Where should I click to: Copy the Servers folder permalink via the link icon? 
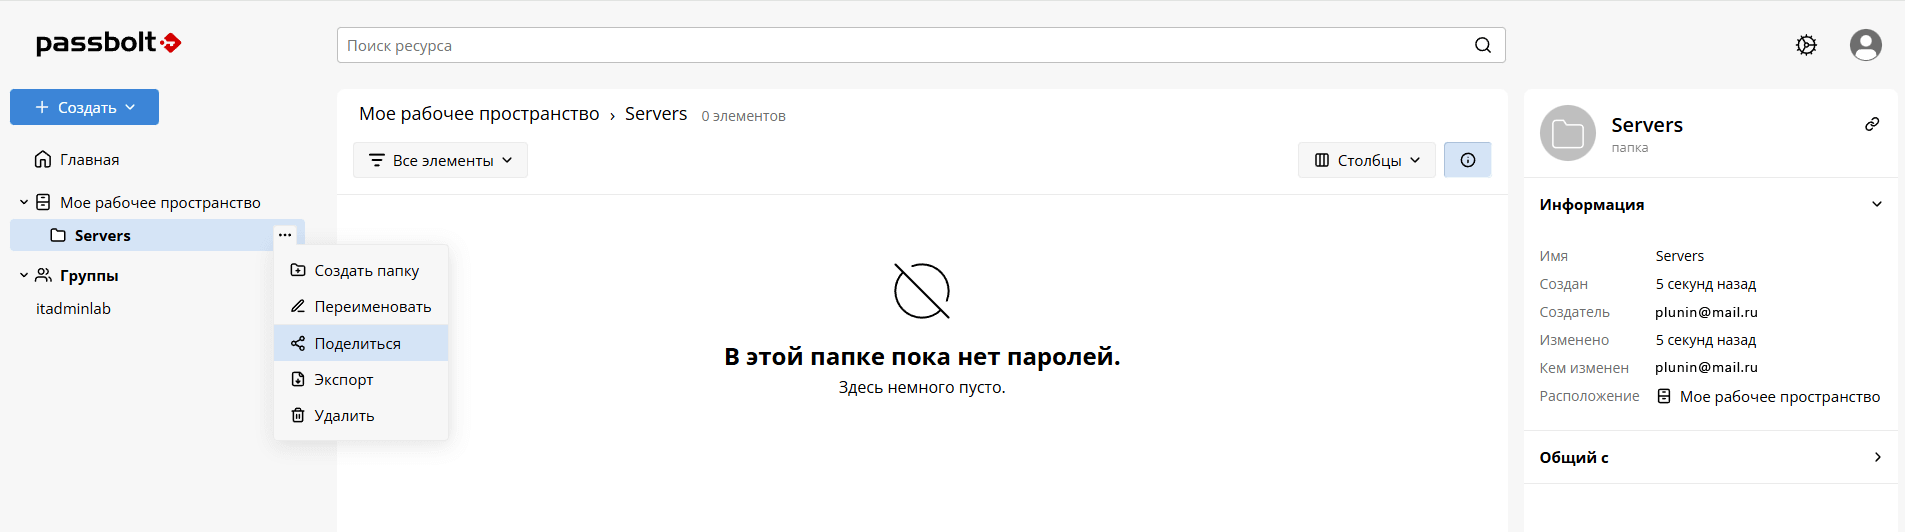tap(1872, 124)
